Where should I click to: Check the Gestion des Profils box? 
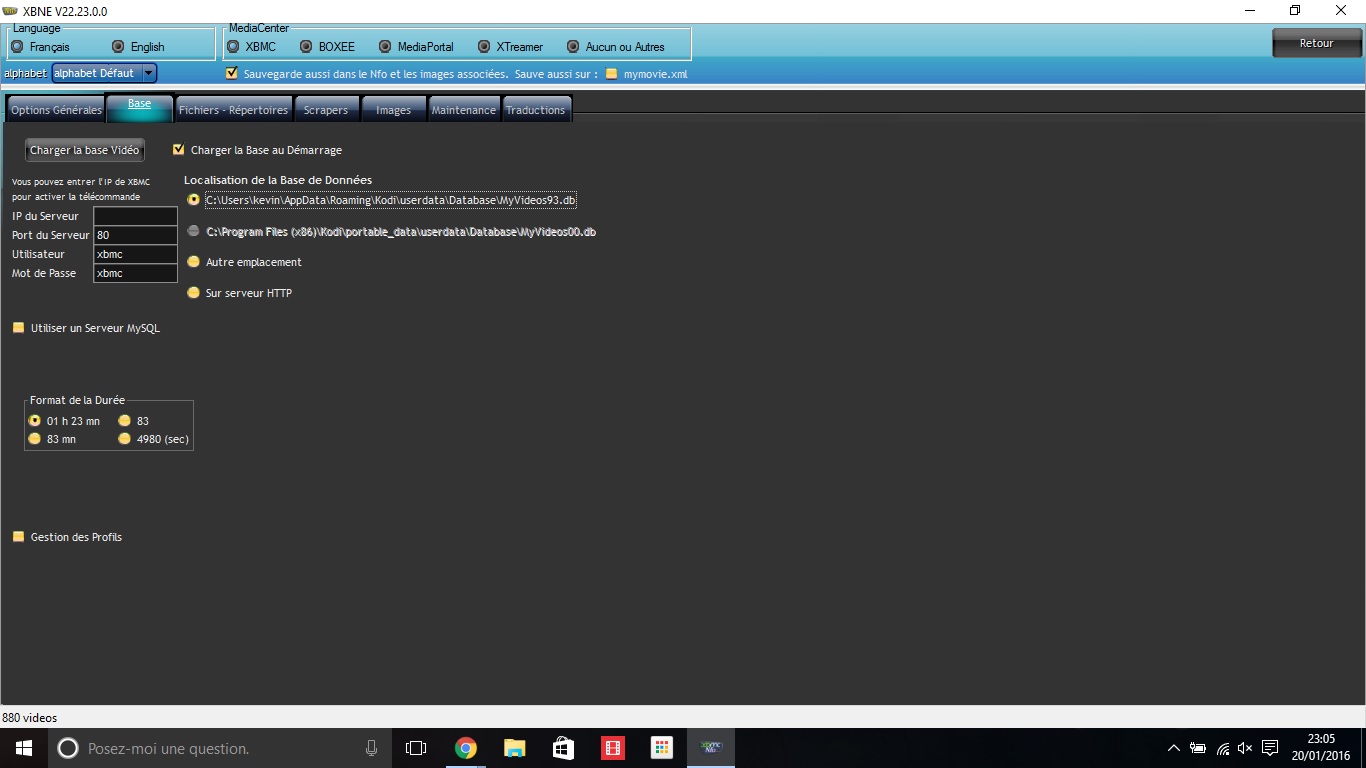click(18, 537)
